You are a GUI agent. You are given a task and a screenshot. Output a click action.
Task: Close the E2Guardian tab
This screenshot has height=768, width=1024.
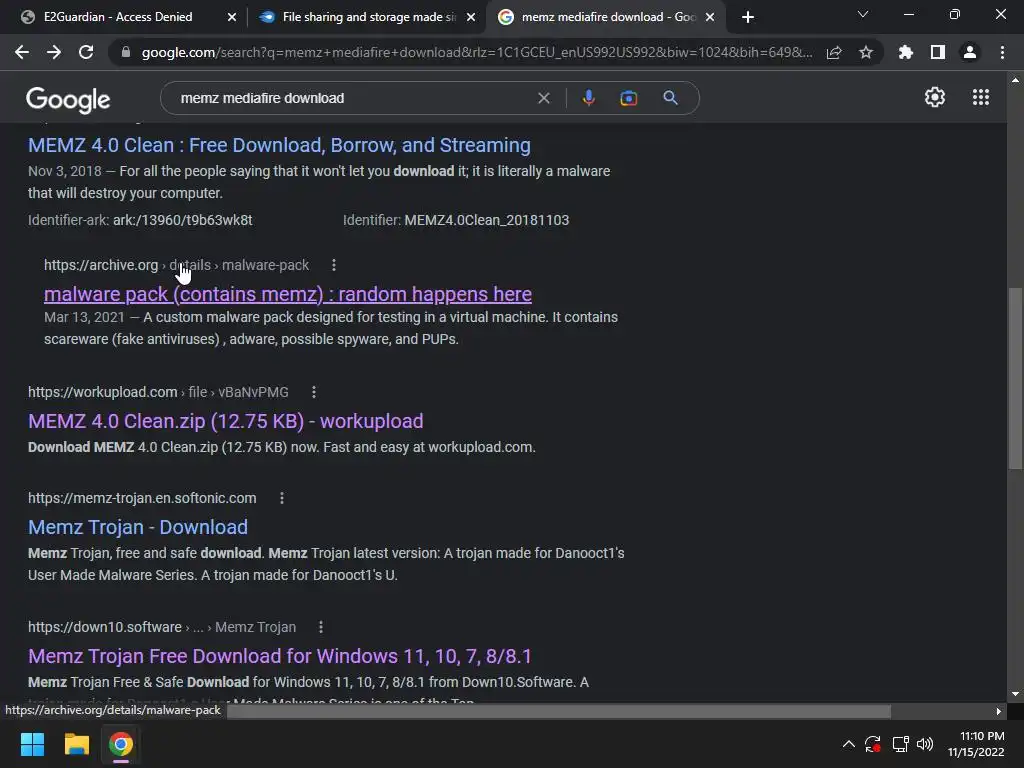pos(232,18)
